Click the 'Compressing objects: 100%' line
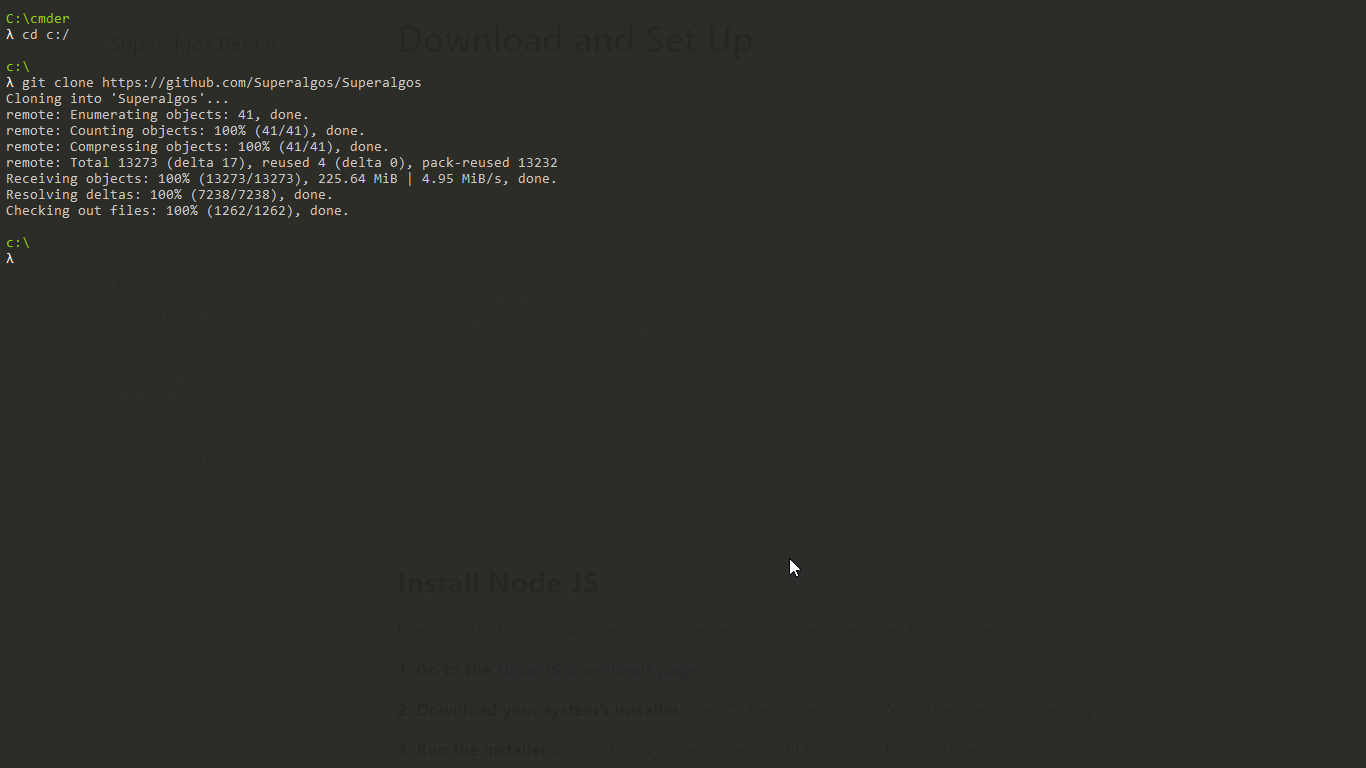 pyautogui.click(x=197, y=146)
